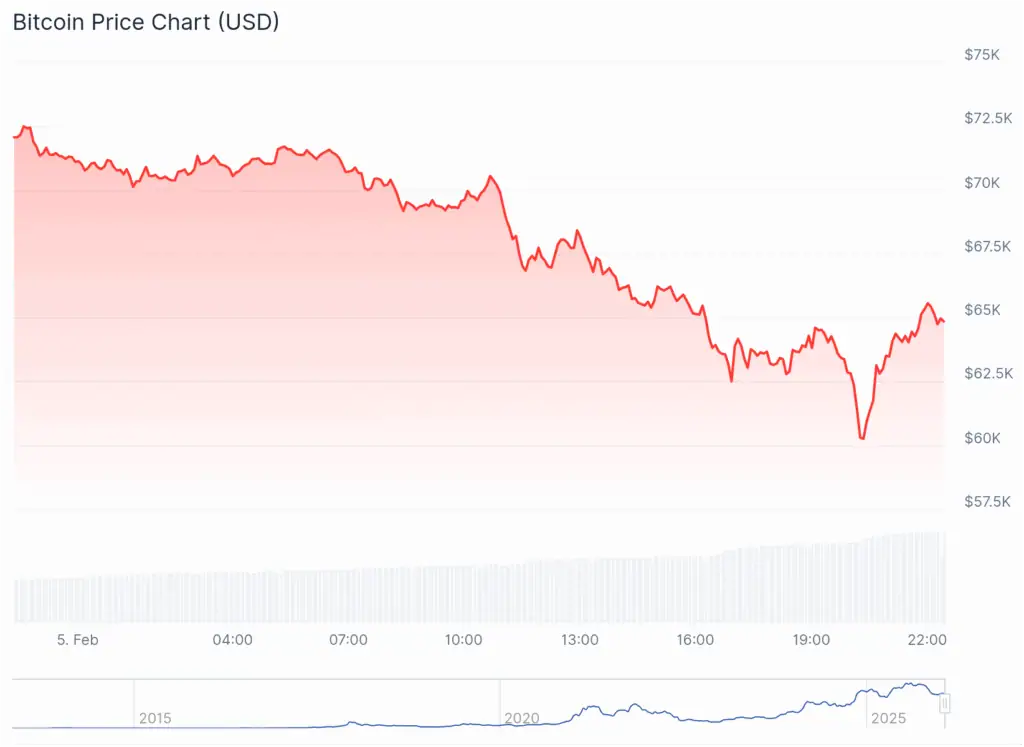Click the 10:00 time axis label

coord(464,640)
